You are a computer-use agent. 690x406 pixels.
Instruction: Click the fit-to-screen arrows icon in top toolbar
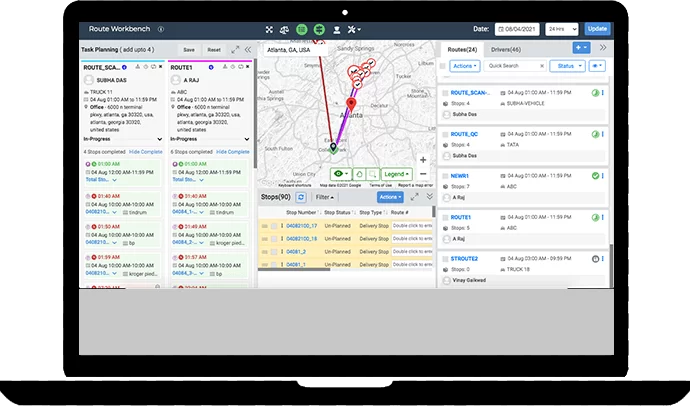269,29
